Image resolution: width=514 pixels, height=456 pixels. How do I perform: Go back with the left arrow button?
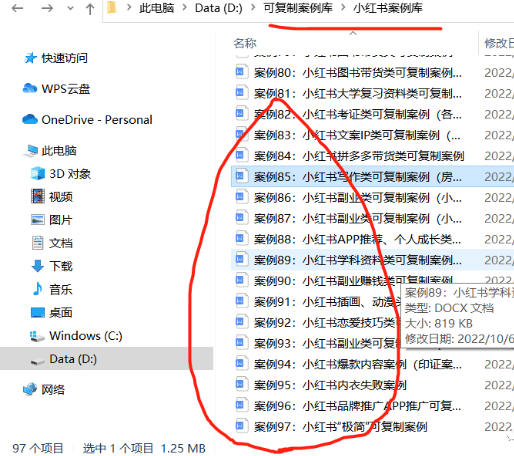pos(17,8)
